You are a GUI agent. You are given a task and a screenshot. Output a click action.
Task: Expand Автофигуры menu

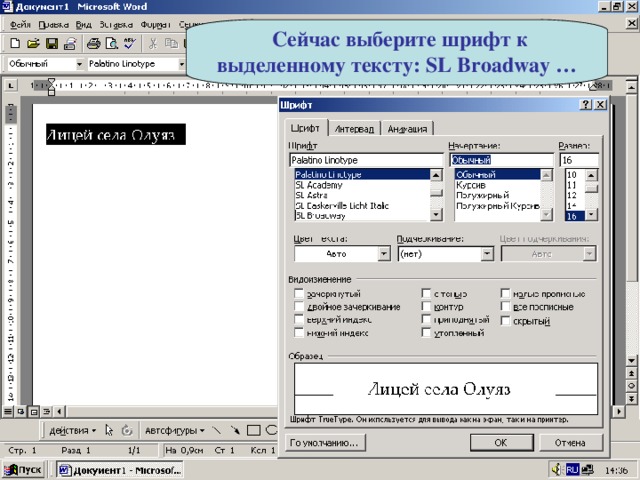click(x=174, y=430)
